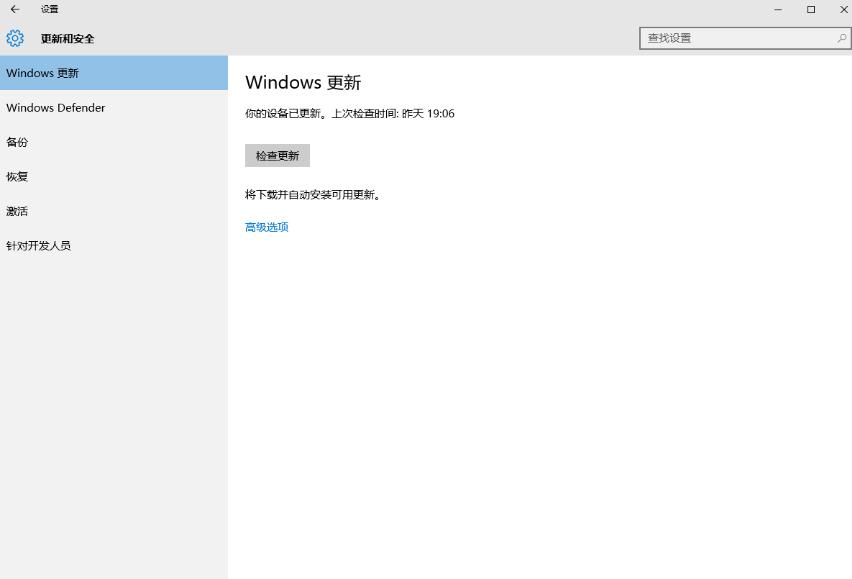This screenshot has height=579, width=852.
Task: Minimize the settings window
Action: pyautogui.click(x=778, y=9)
